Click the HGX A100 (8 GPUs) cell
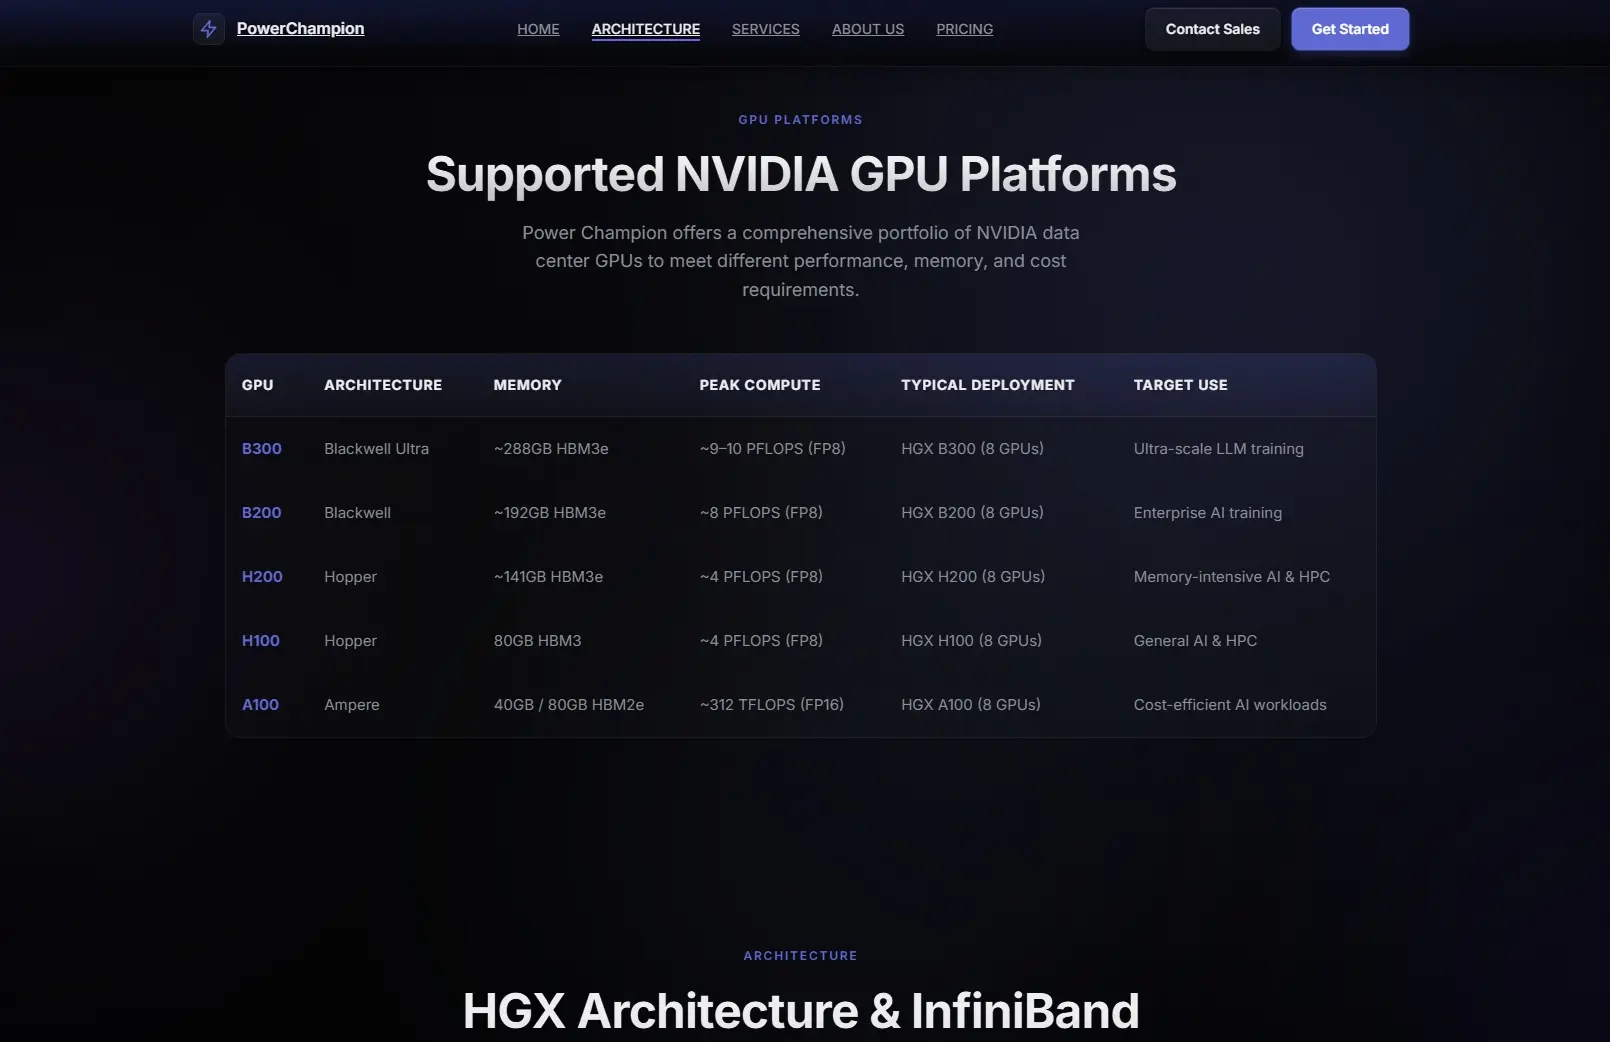Image resolution: width=1610 pixels, height=1042 pixels. pyautogui.click(x=971, y=705)
